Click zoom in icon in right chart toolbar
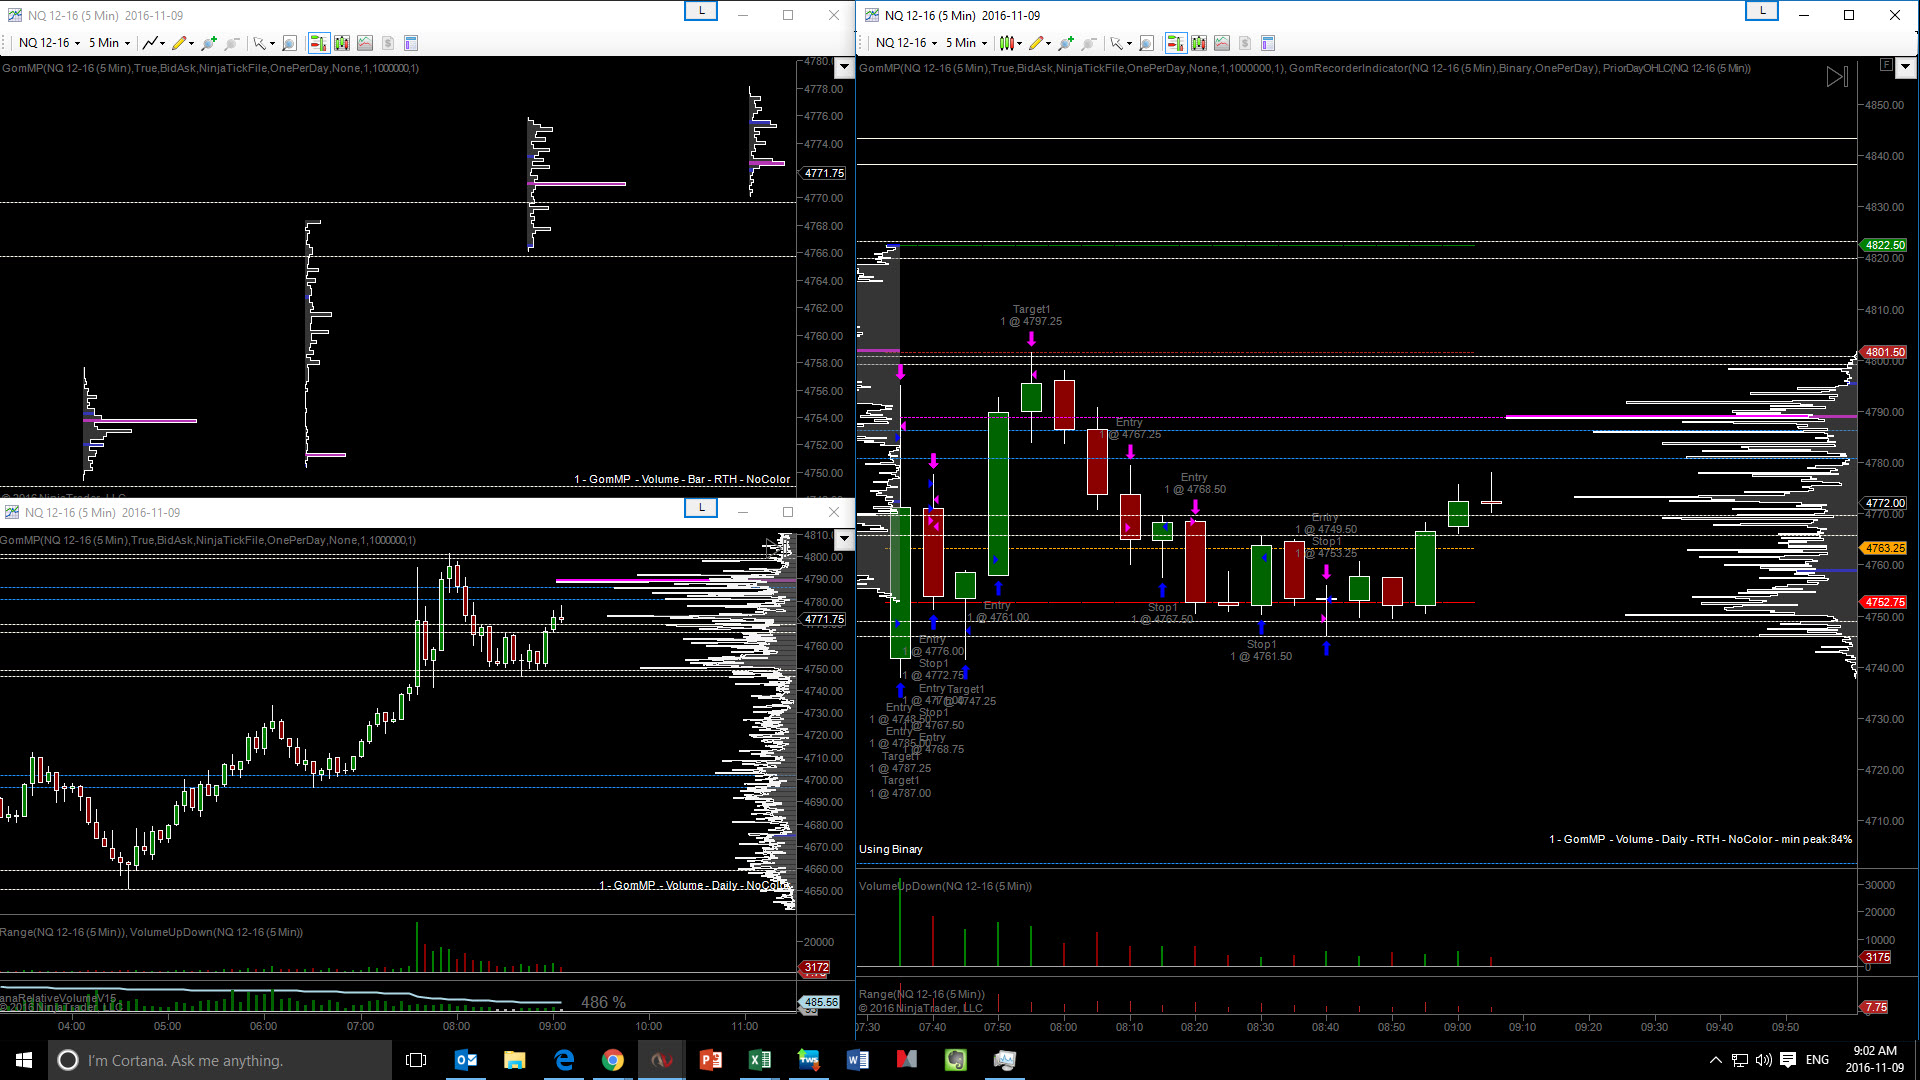 click(1066, 43)
